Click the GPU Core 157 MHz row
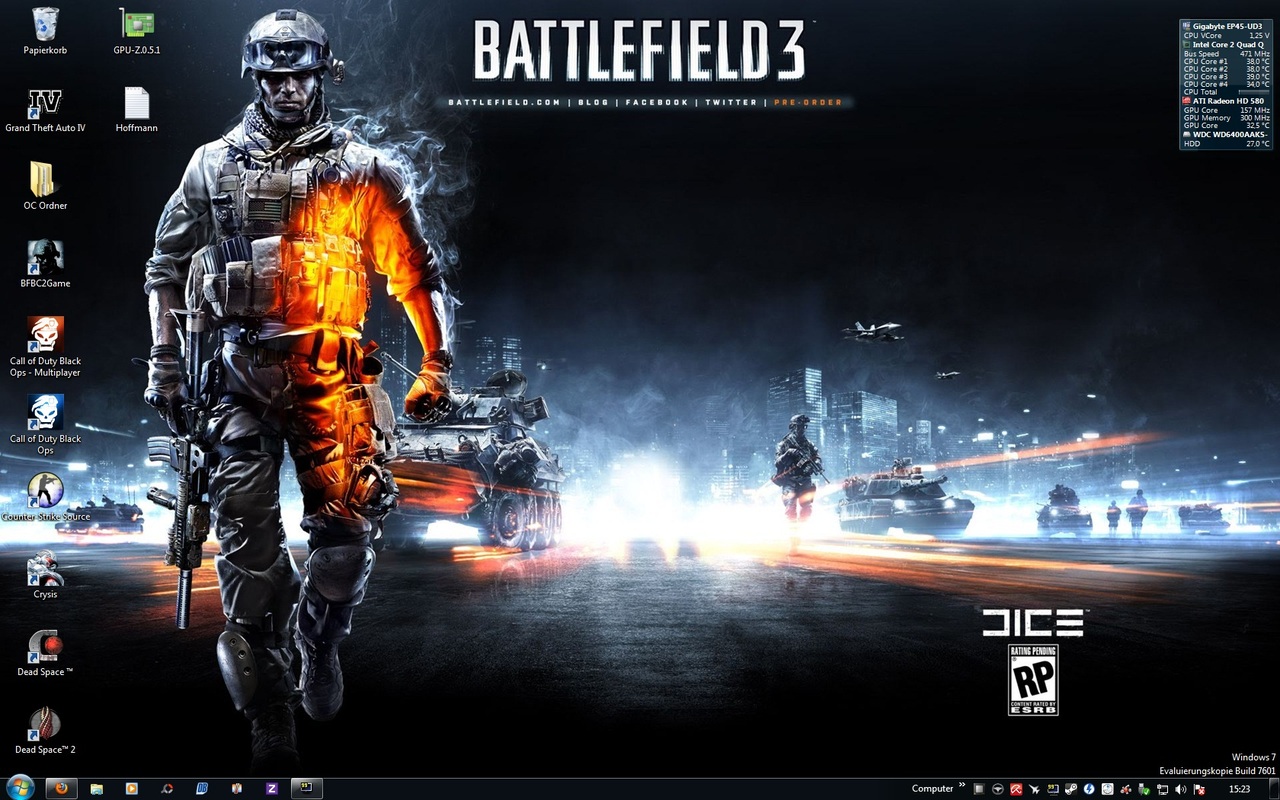Image resolution: width=1280 pixels, height=800 pixels. pos(1226,110)
